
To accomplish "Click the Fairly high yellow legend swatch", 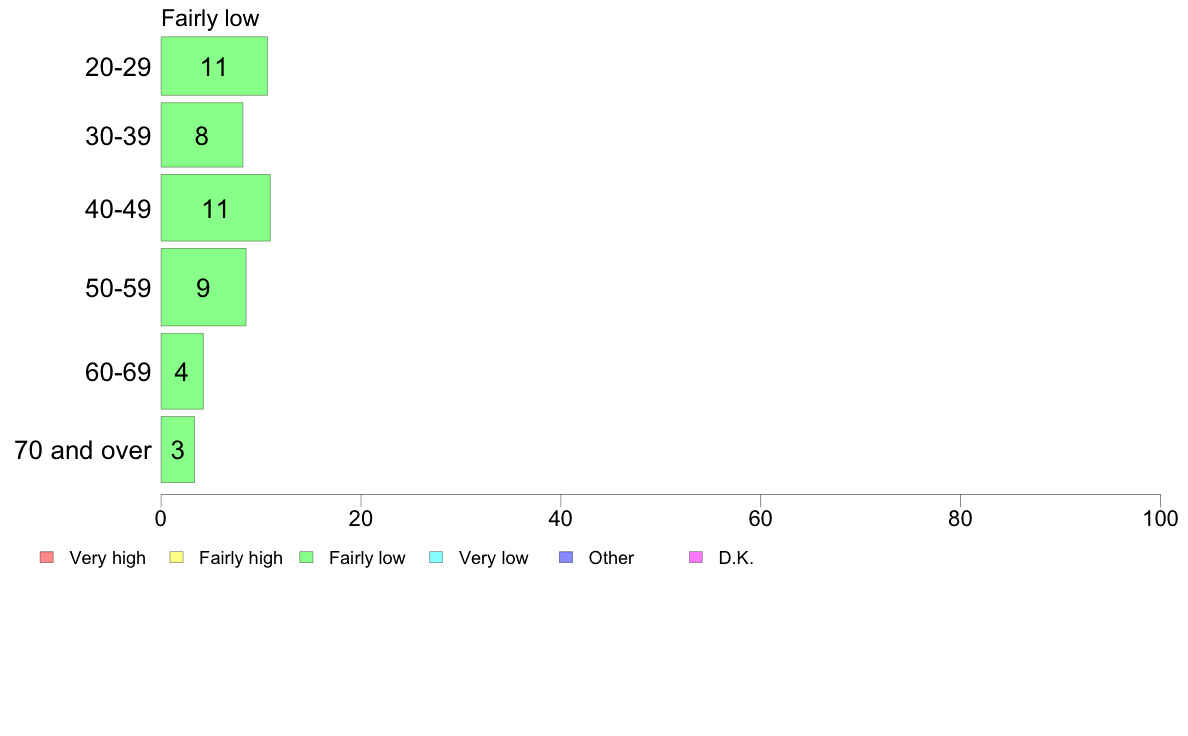I will (x=177, y=557).
